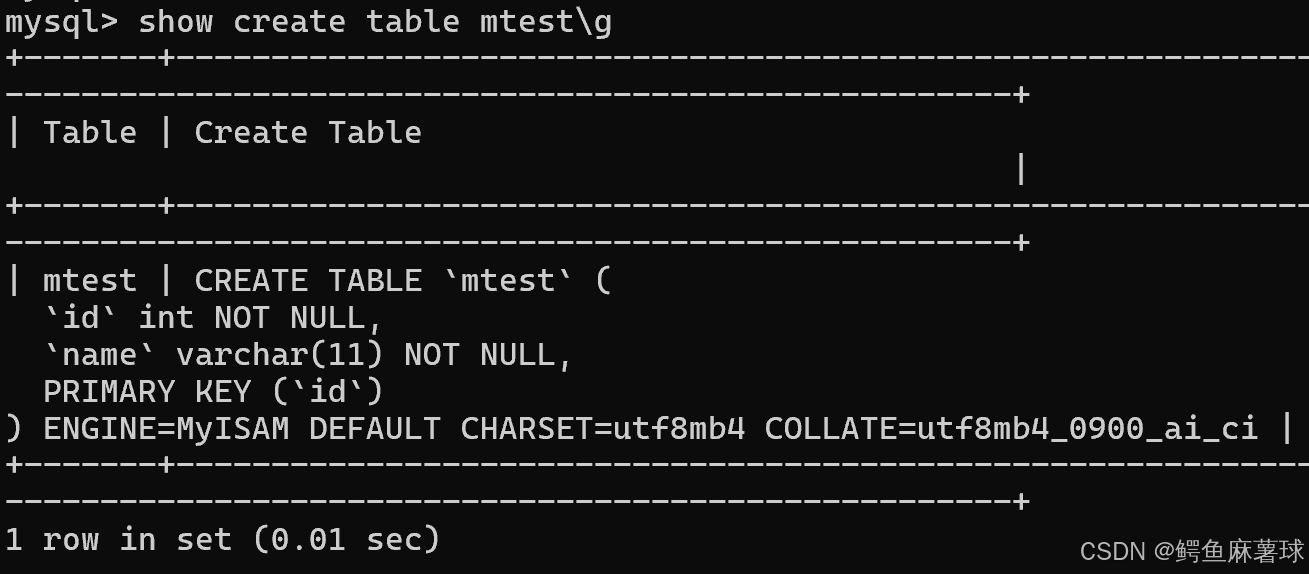Click the 'mtest' table name cell
This screenshot has height=574, width=1309.
point(90,280)
